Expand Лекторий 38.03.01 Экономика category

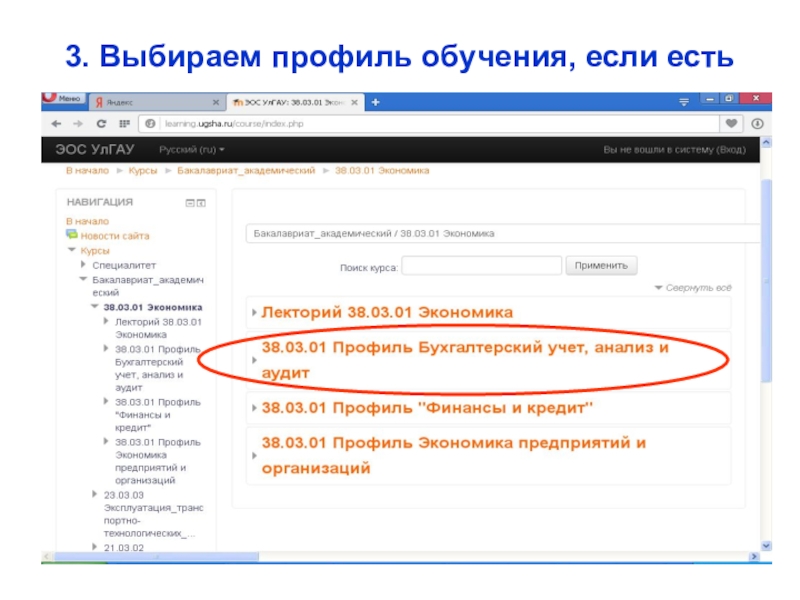pyautogui.click(x=387, y=312)
